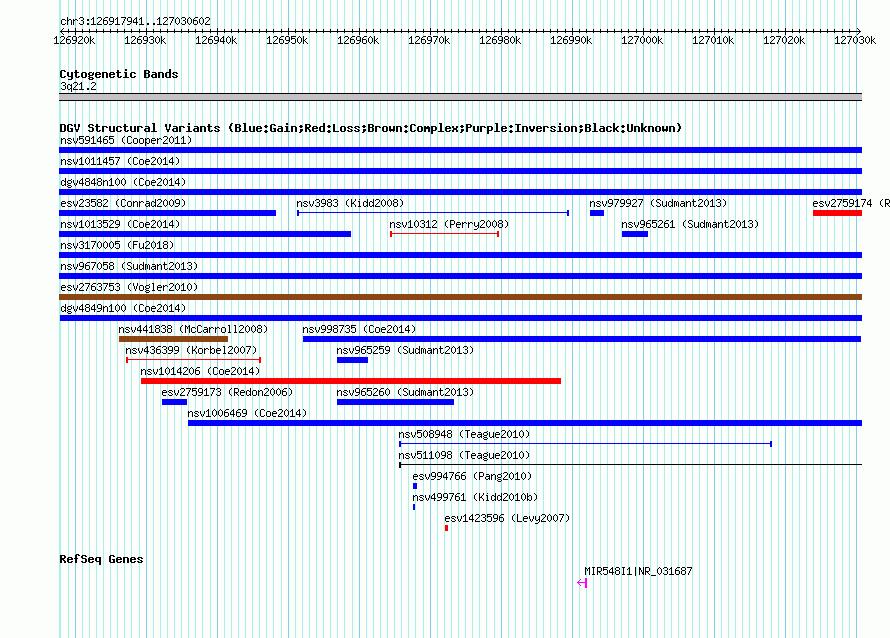Select nsv967058 (Sudmant2013) label
The image size is (890, 638).
(x=129, y=266)
